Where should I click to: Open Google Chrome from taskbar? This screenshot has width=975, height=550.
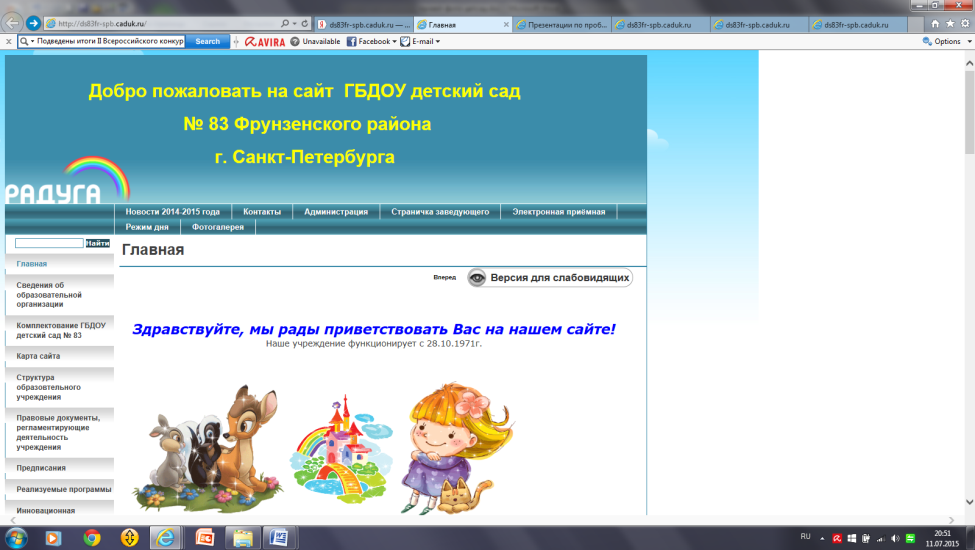point(92,538)
